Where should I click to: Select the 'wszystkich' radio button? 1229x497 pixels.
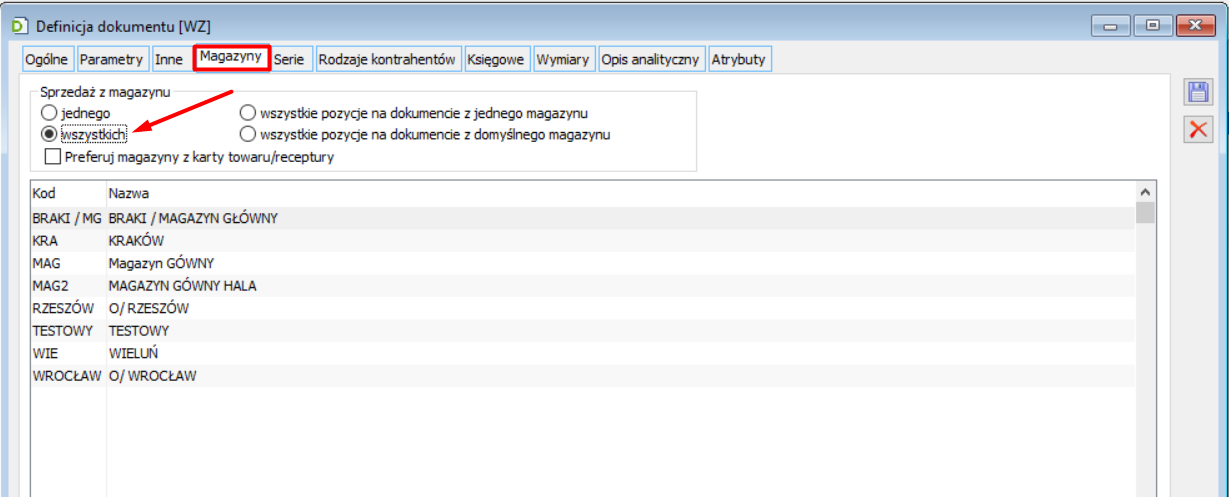(48, 133)
